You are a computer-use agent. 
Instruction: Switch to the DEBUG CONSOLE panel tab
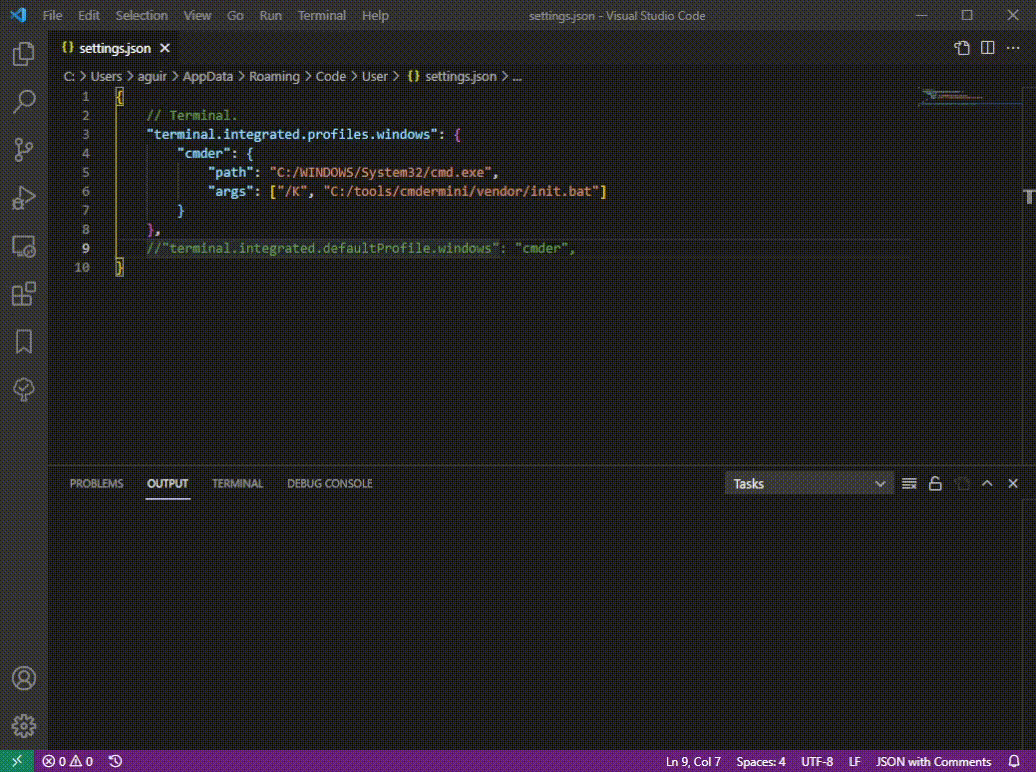click(330, 484)
